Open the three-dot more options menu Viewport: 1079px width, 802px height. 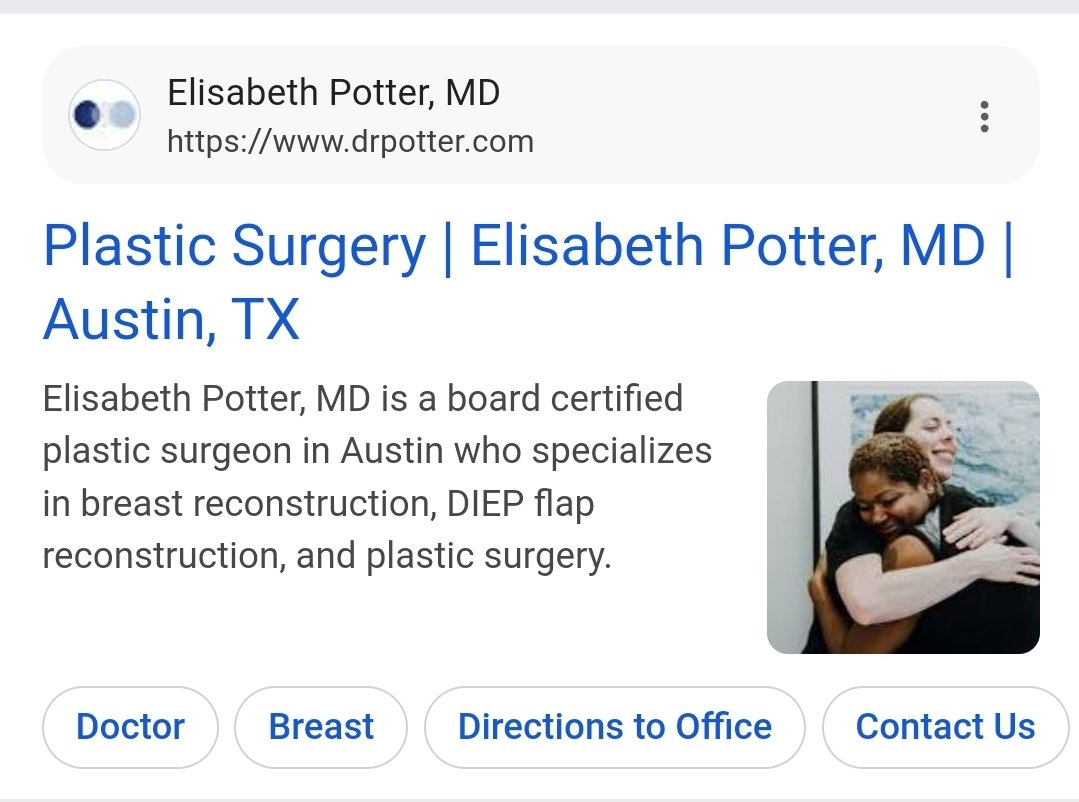pos(984,117)
